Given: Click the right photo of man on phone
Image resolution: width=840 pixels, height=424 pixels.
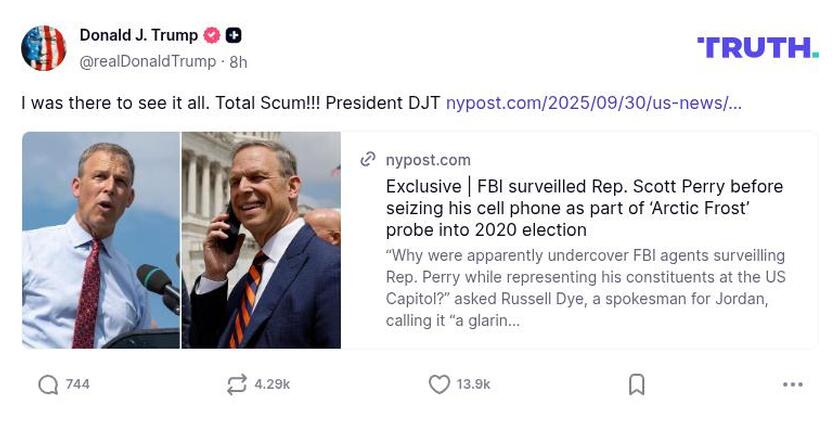Looking at the screenshot, I should pyautogui.click(x=261, y=240).
